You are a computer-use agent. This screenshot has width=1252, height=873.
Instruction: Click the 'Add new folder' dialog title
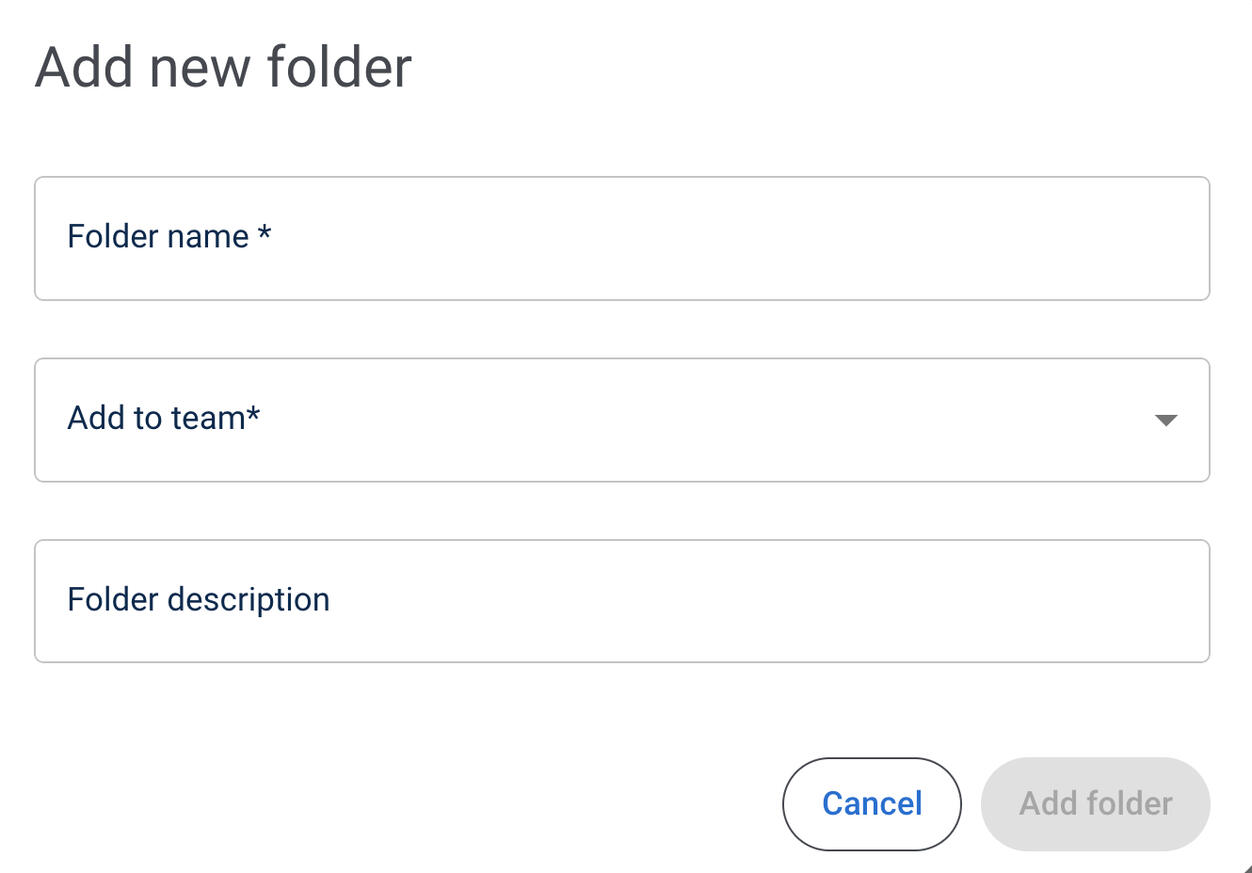pos(223,68)
